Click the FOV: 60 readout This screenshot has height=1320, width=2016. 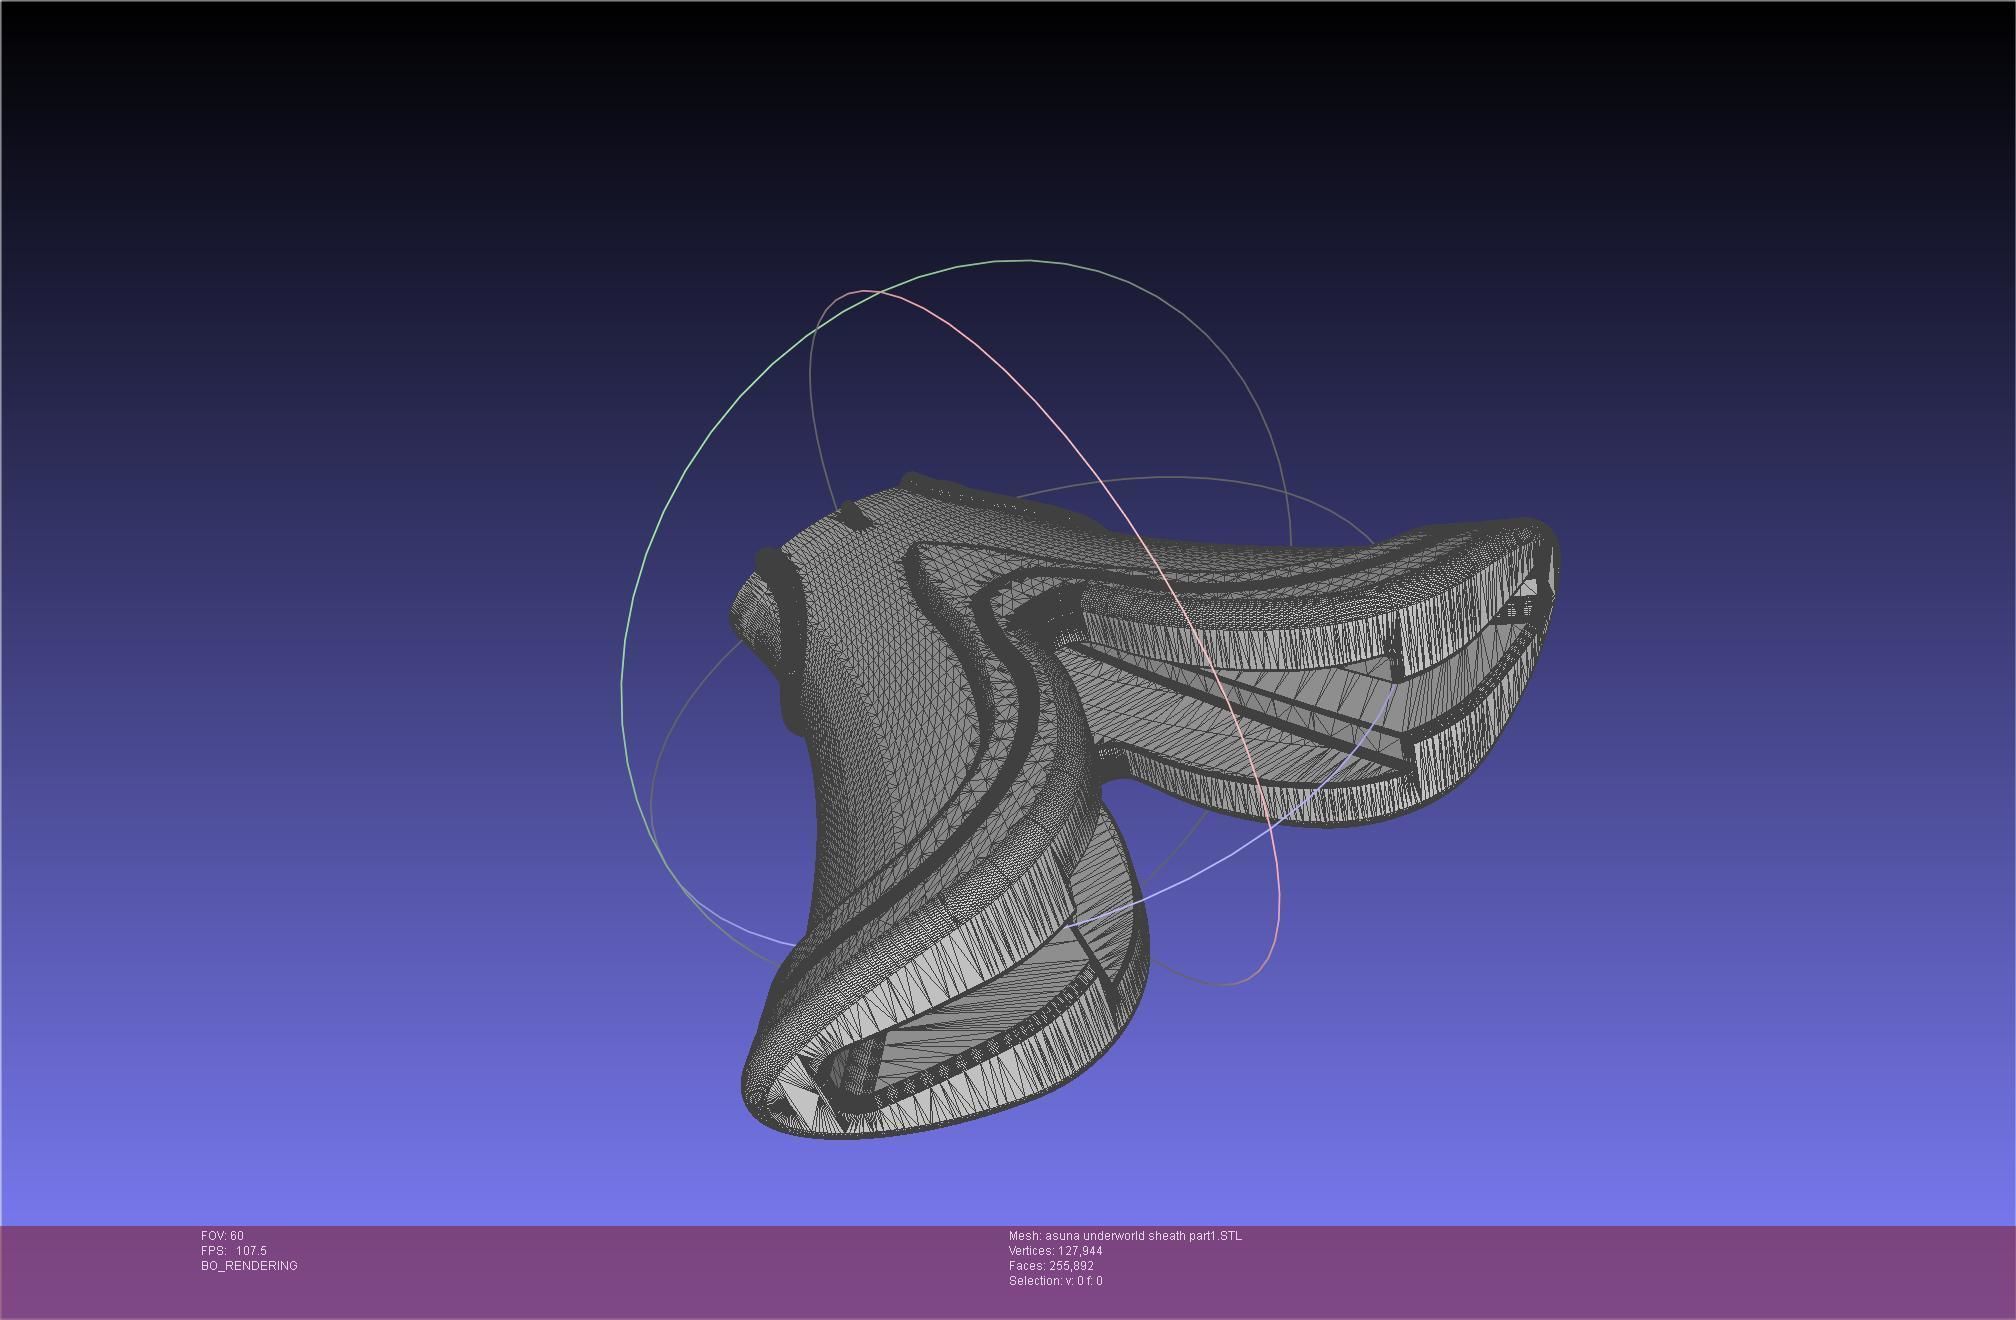point(222,1236)
